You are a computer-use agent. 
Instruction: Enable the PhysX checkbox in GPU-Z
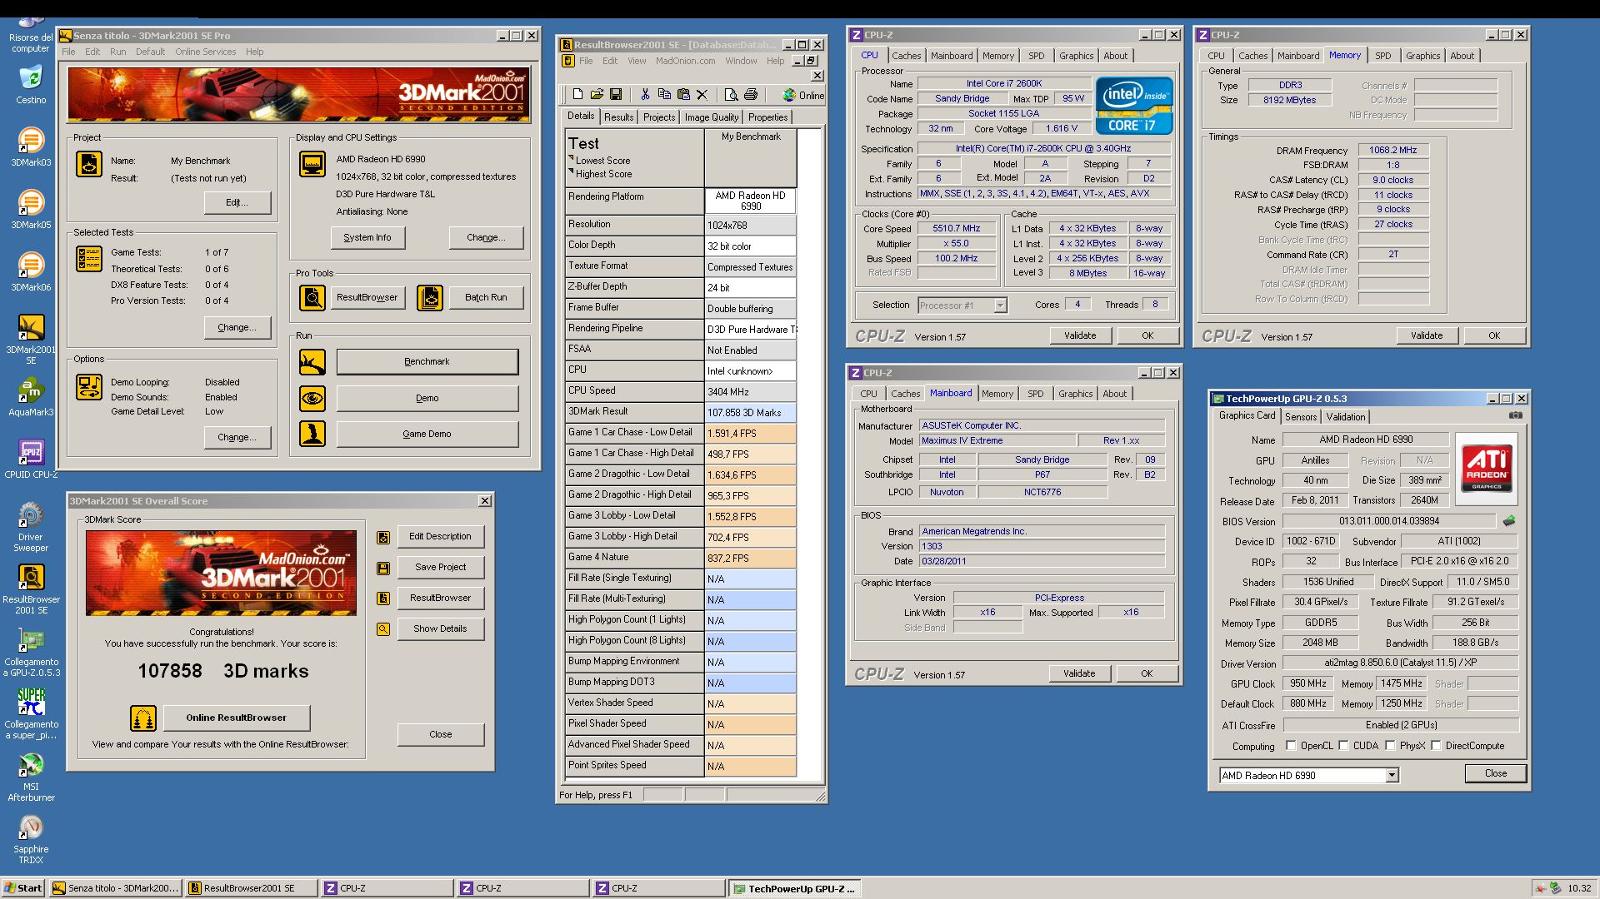(1390, 746)
